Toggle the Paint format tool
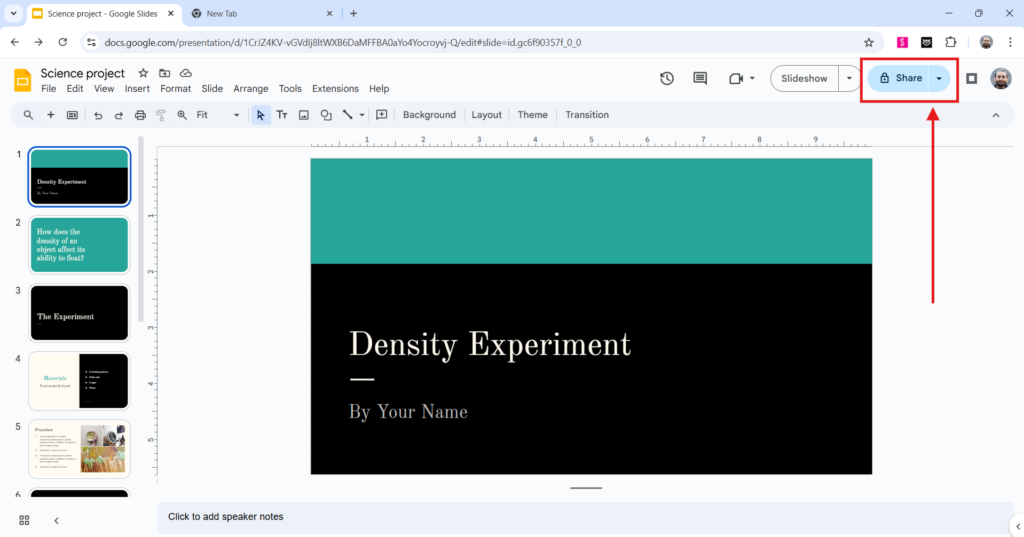This screenshot has height=537, width=1024. point(161,115)
